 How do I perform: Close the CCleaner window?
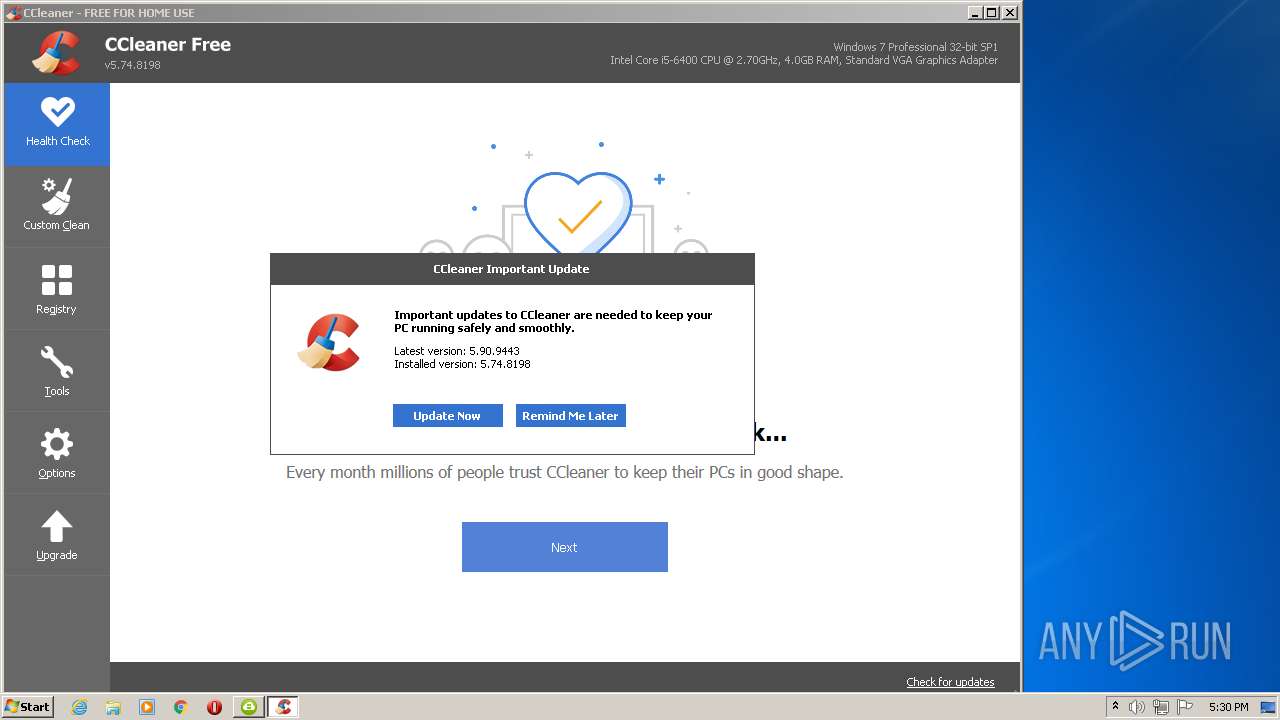coord(1010,12)
